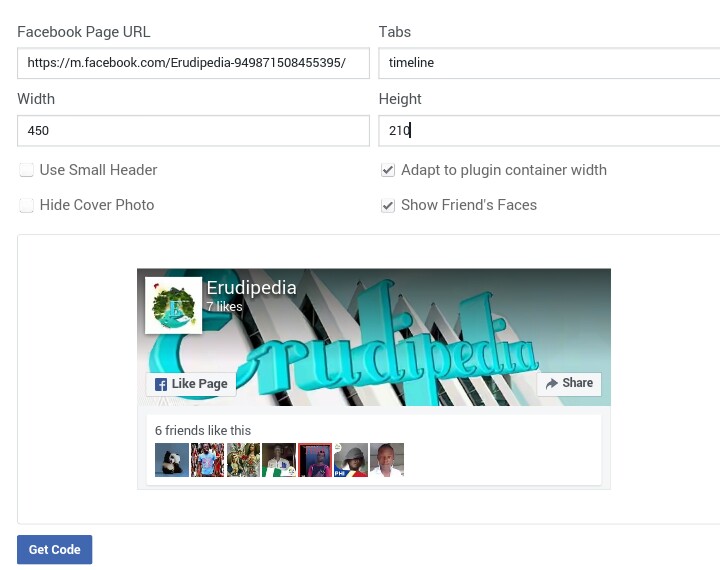Click the Like Page button
720x570 pixels.
click(x=191, y=384)
